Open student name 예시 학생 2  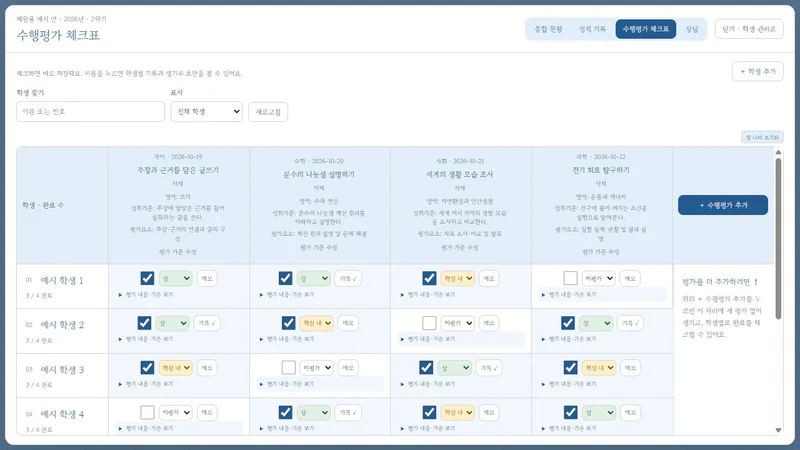62,324
